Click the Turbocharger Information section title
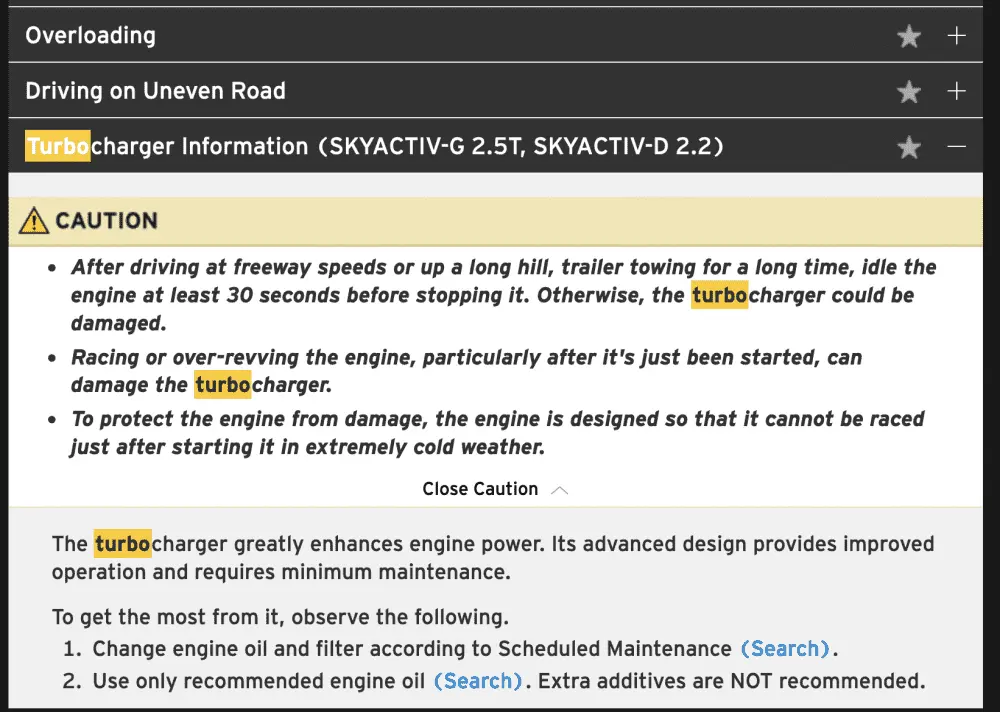The width and height of the screenshot is (1000, 712). 374,146
